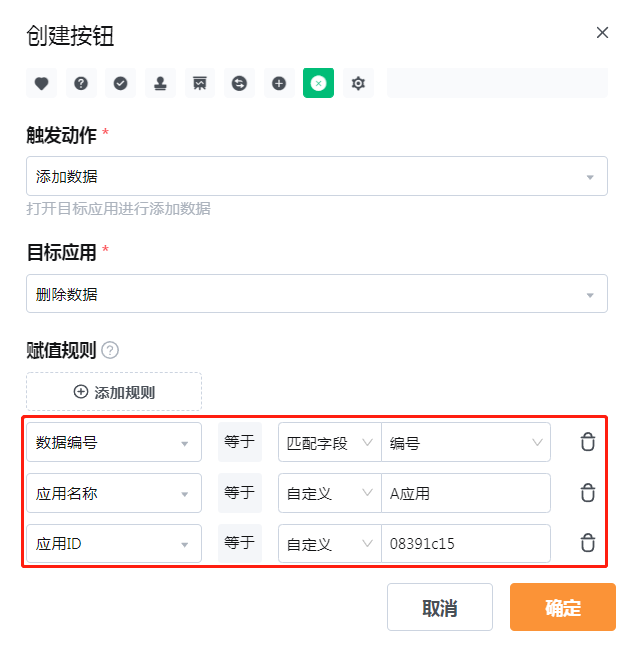Select the stamp icon
The height and width of the screenshot is (650, 638).
pos(160,83)
